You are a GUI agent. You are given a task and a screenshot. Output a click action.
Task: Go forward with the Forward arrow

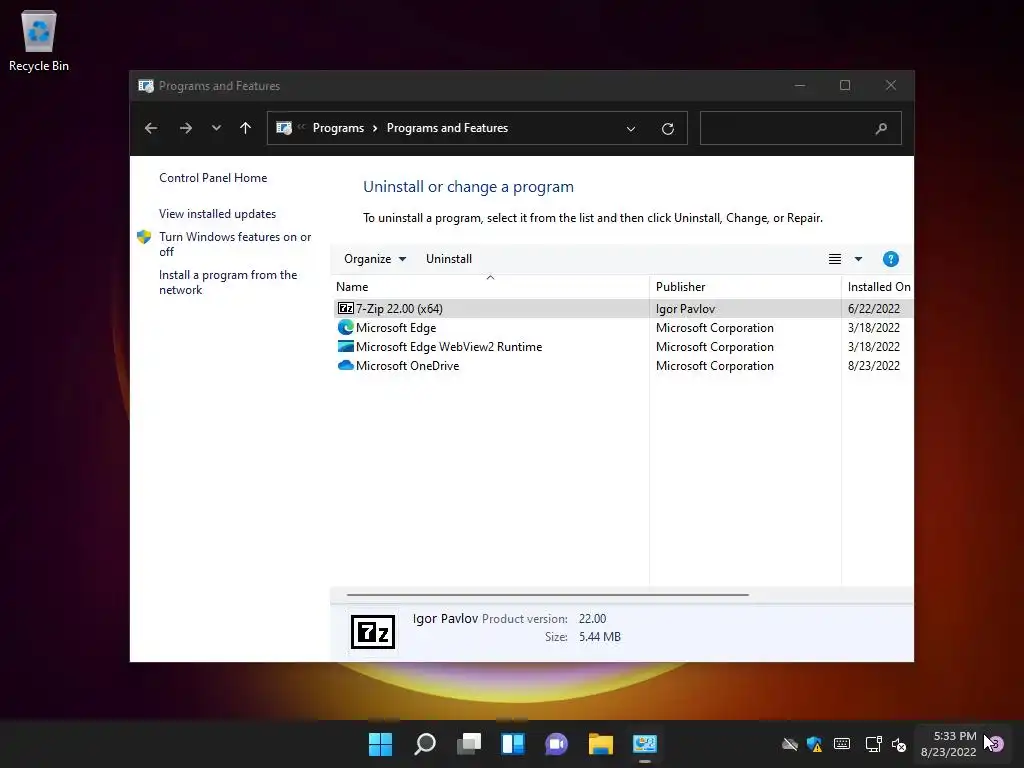pyautogui.click(x=185, y=128)
